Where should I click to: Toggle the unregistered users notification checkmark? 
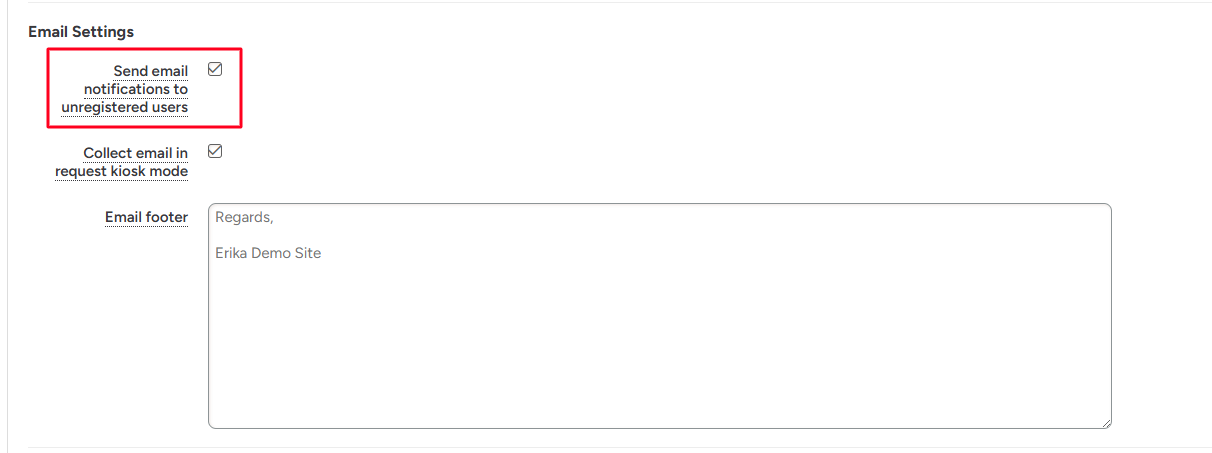point(215,70)
